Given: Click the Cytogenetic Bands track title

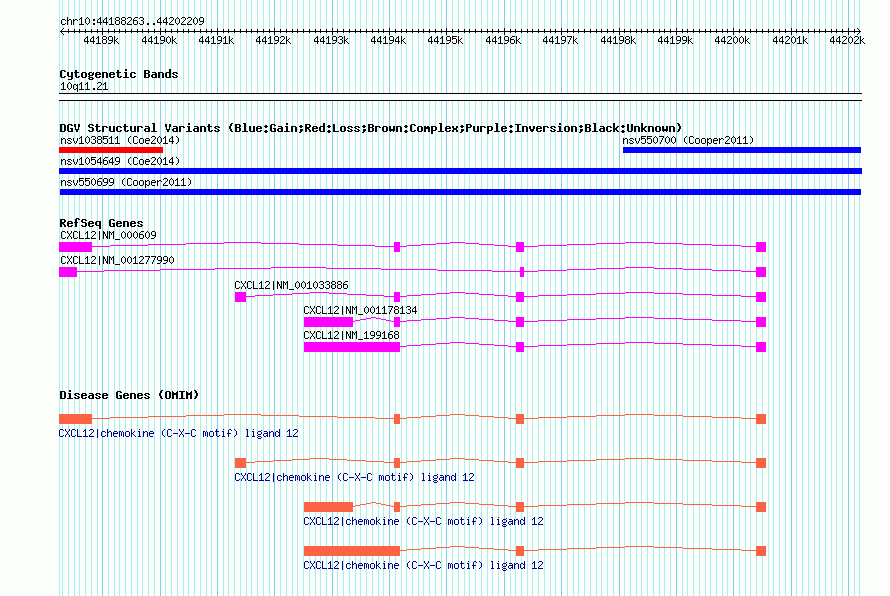Looking at the screenshot, I should pos(119,74).
